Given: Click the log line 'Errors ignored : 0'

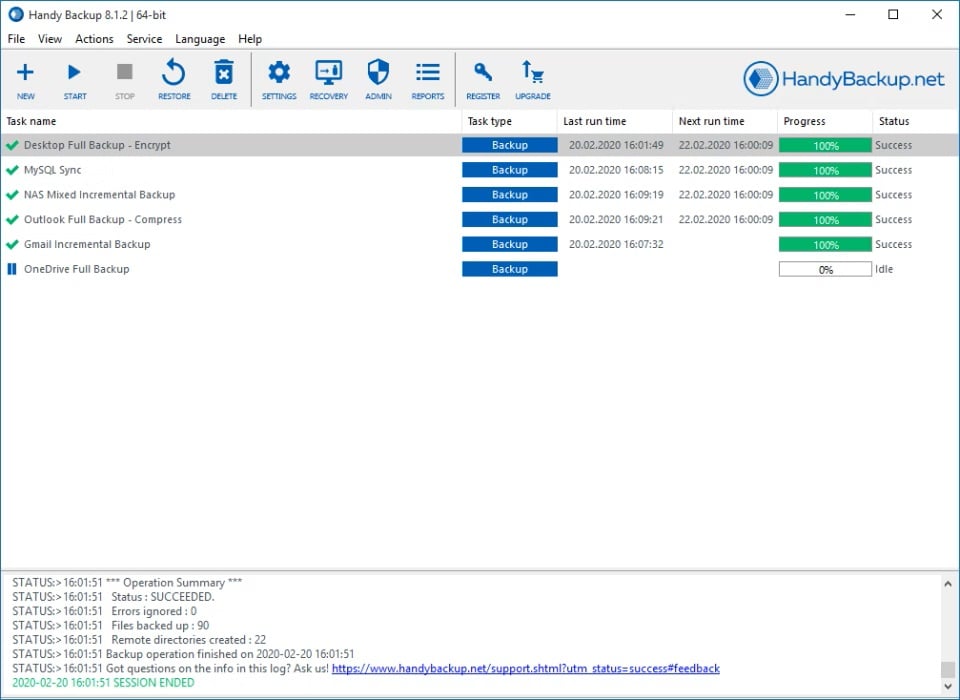Looking at the screenshot, I should (105, 611).
